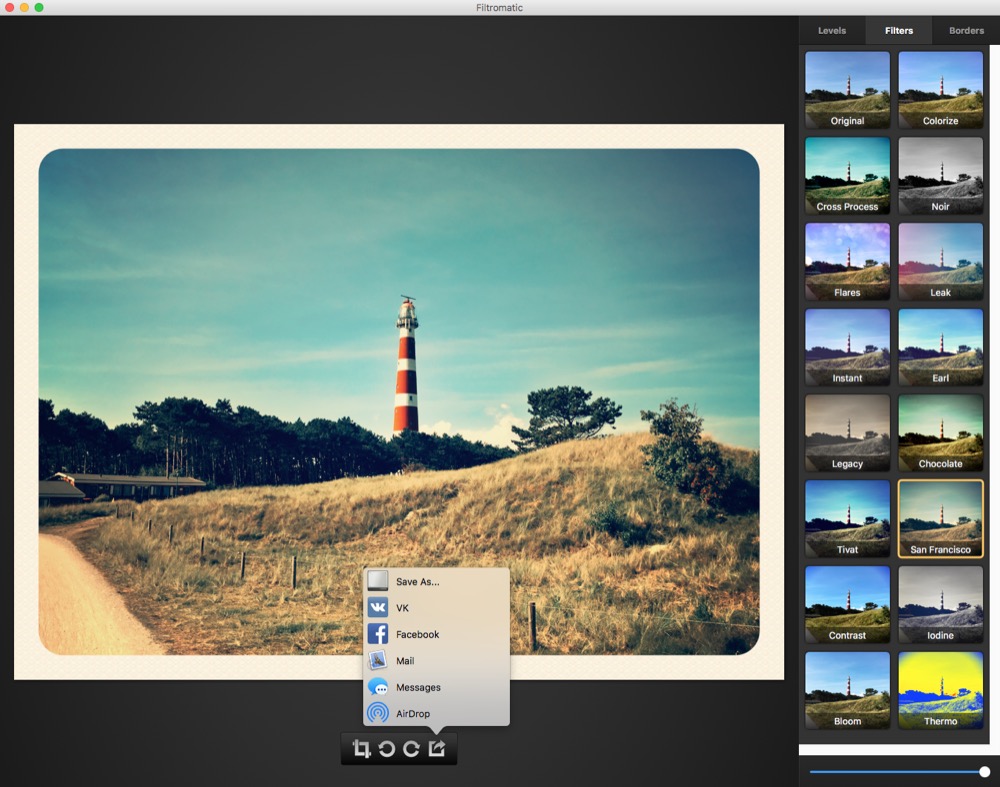The width and height of the screenshot is (1000, 787).
Task: Rotate the photo counterclockwise
Action: pos(387,749)
